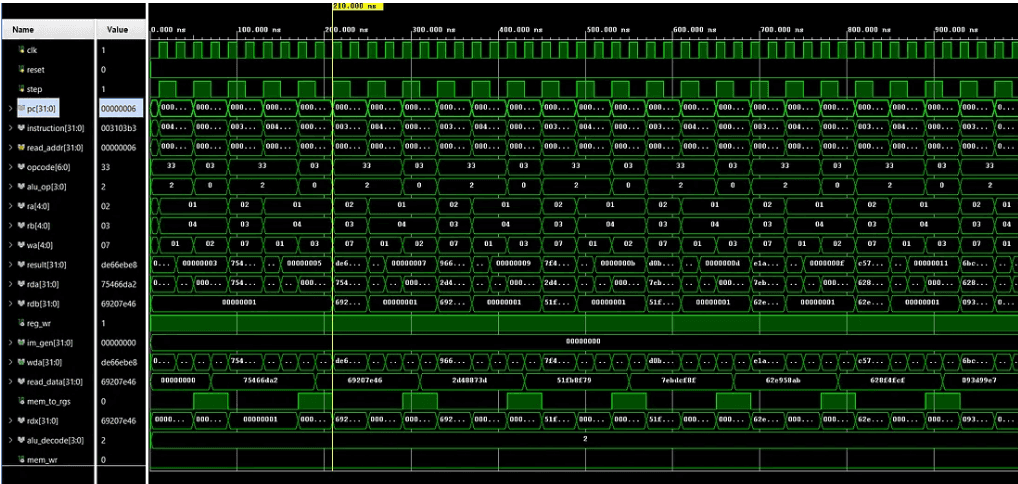Click the reset signal icon

coord(21,70)
